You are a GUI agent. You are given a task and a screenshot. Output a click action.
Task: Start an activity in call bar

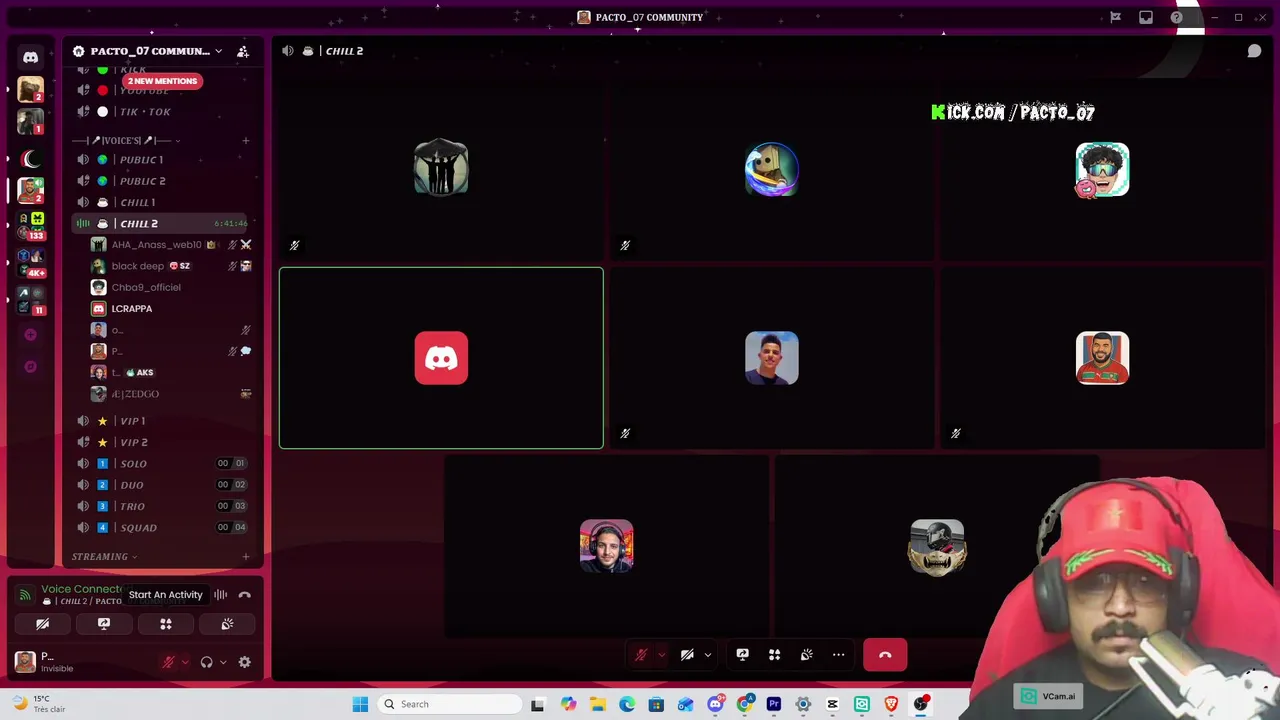[774, 655]
